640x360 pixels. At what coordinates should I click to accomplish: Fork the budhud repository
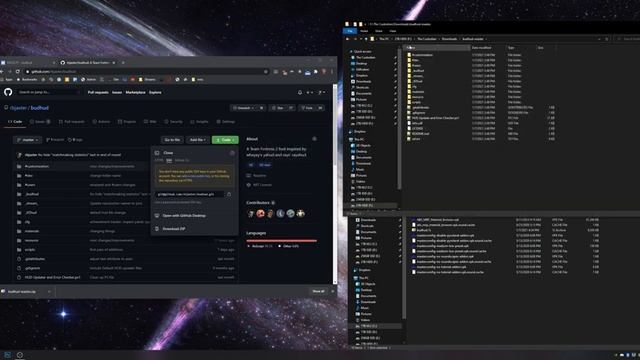coord(309,108)
